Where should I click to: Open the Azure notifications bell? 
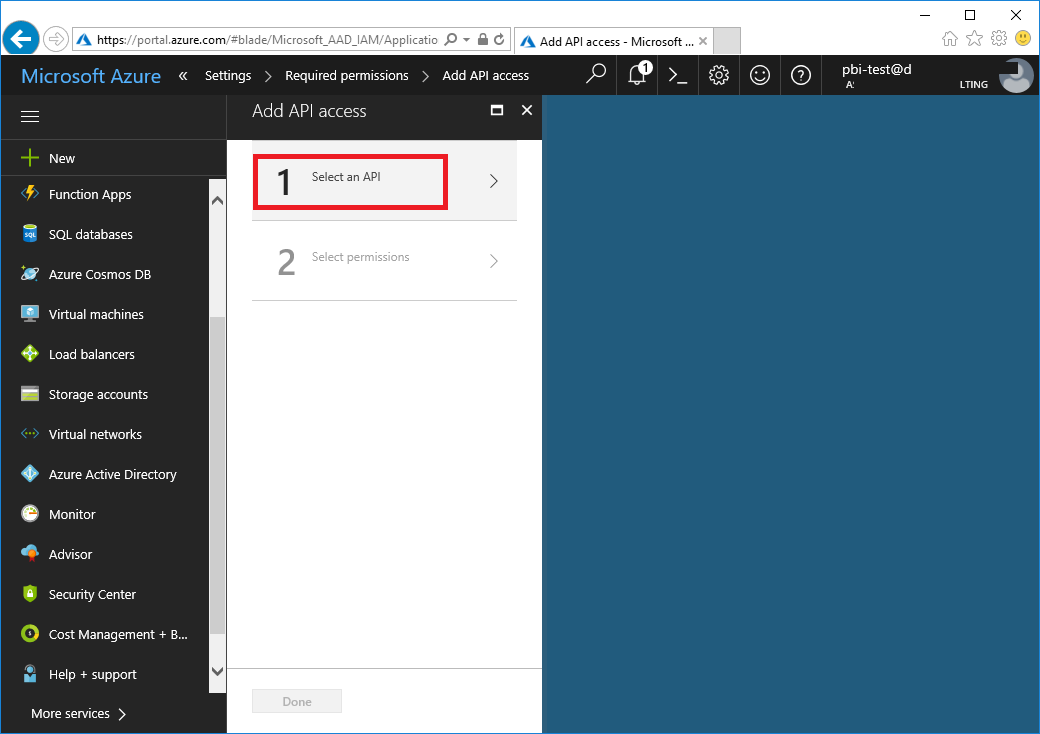(x=637, y=75)
